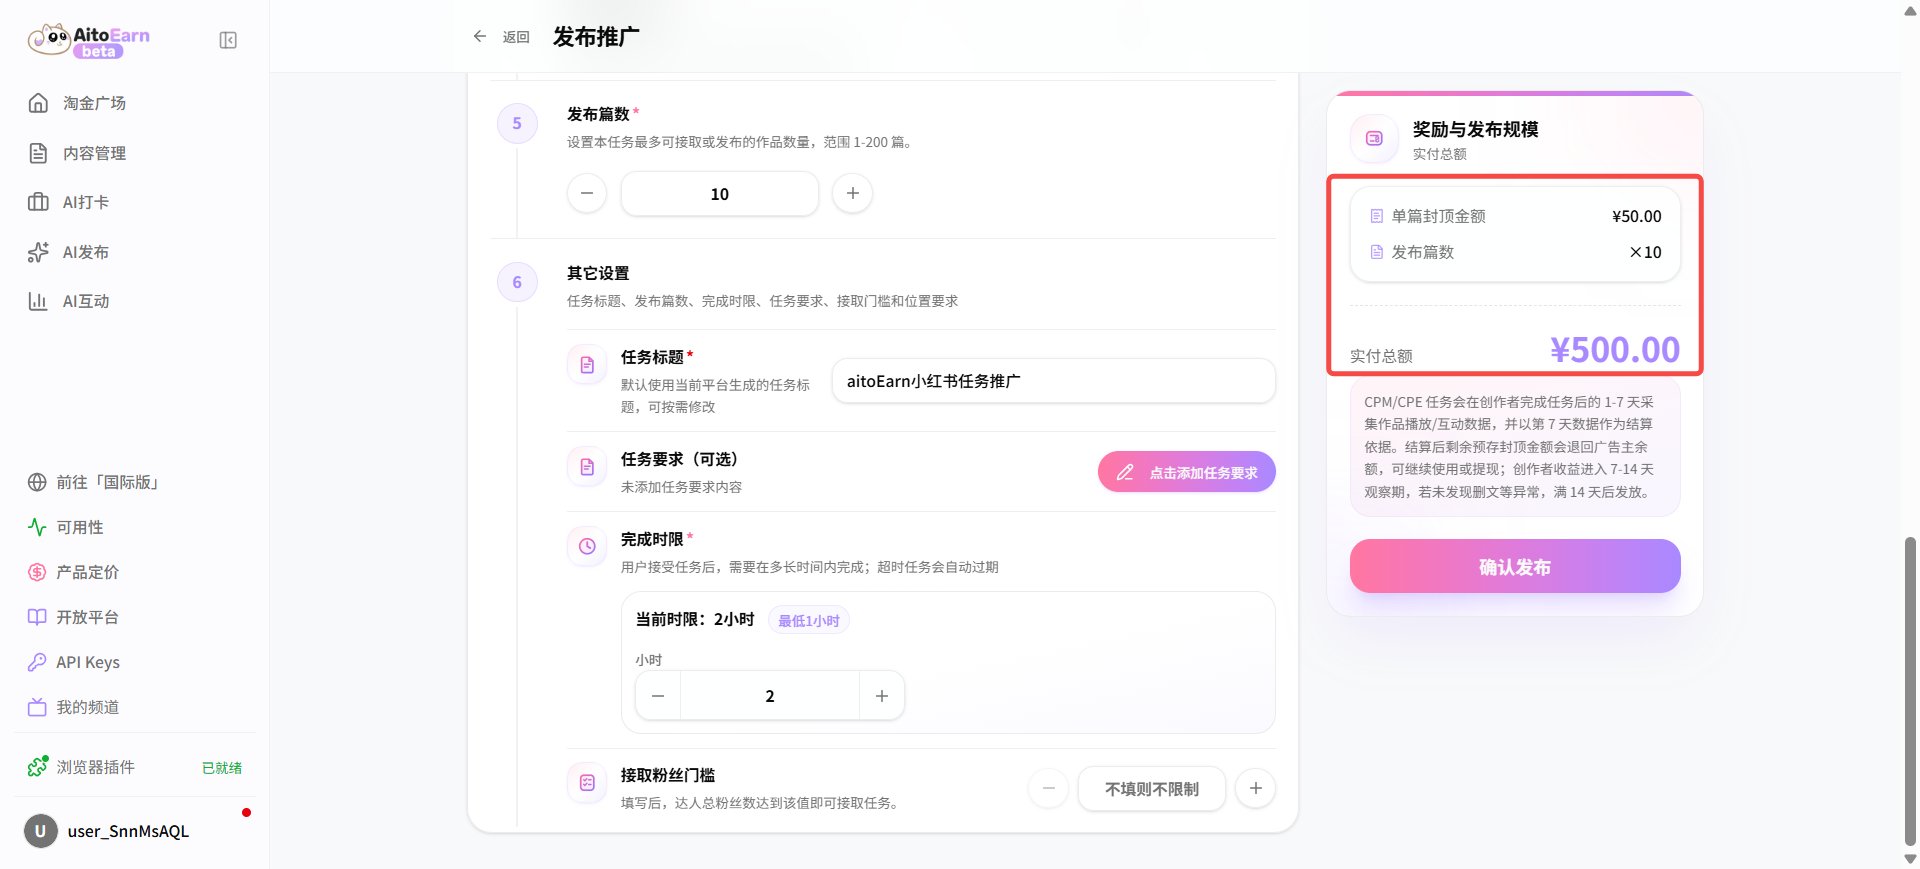Screen dimensions: 1920x869
Task: Click the step 6 circle marker
Action: click(517, 282)
